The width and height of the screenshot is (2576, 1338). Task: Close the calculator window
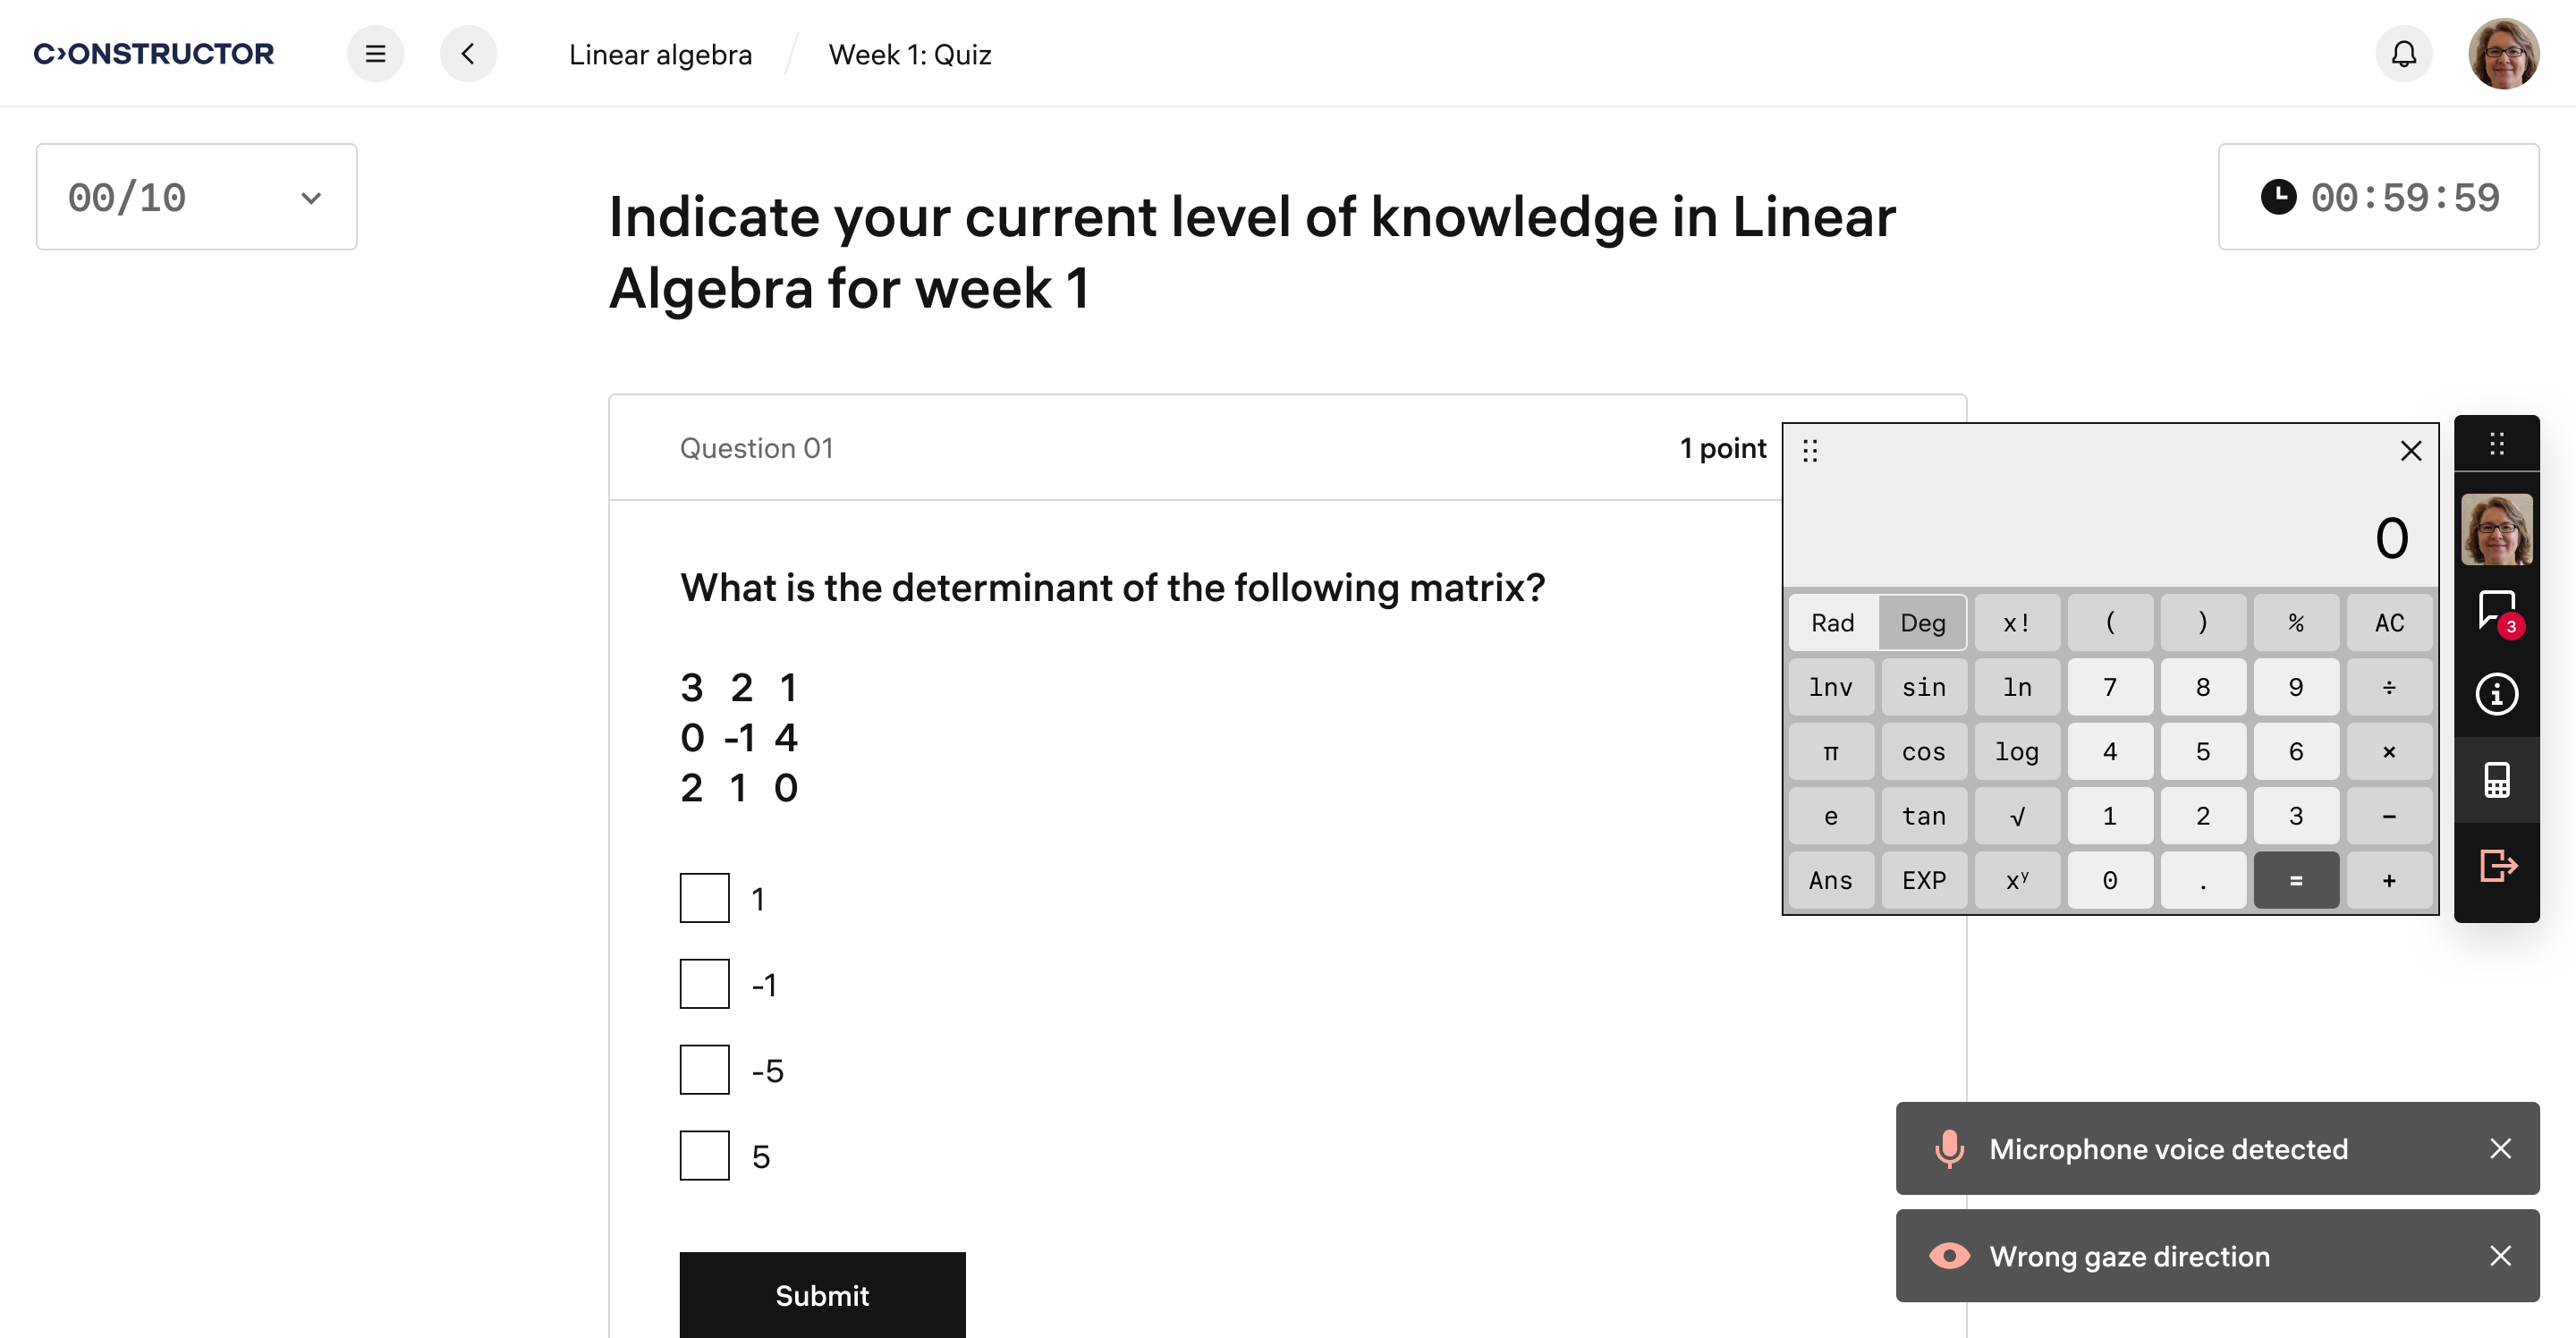point(2411,451)
